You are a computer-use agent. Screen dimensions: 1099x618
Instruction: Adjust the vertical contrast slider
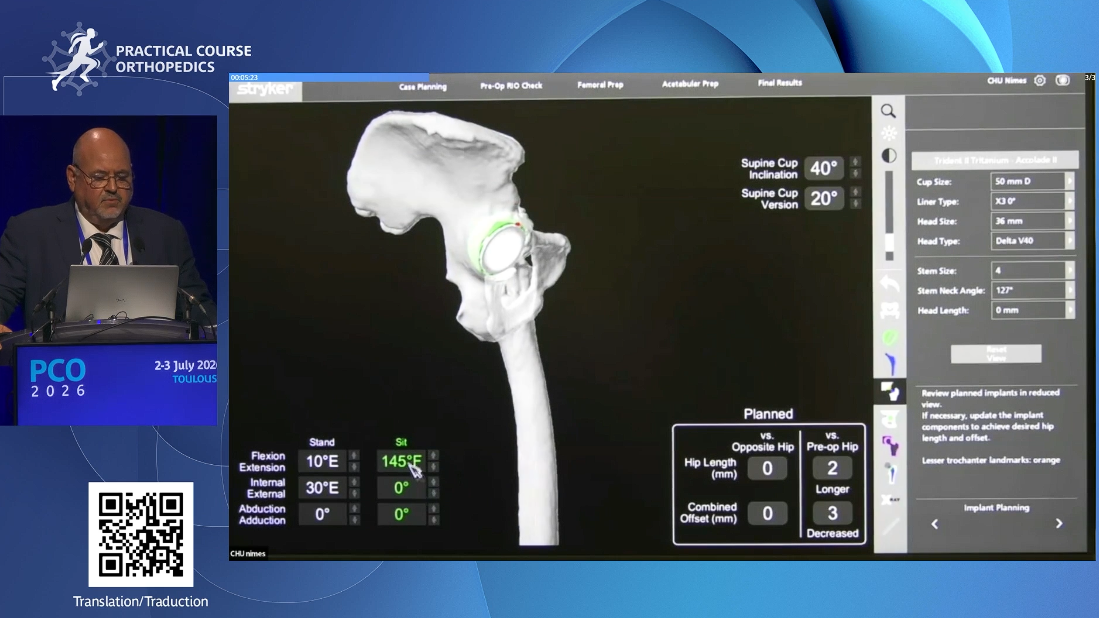(889, 216)
